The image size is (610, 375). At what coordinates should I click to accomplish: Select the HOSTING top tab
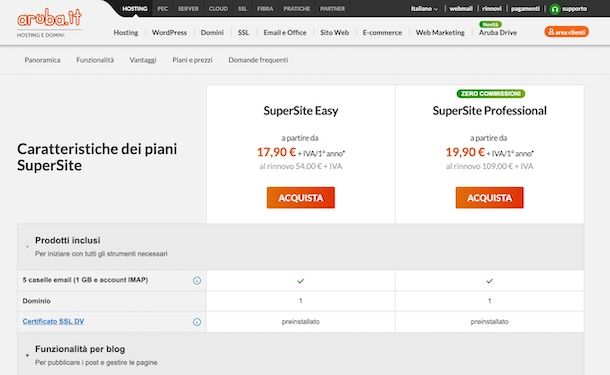click(x=135, y=9)
